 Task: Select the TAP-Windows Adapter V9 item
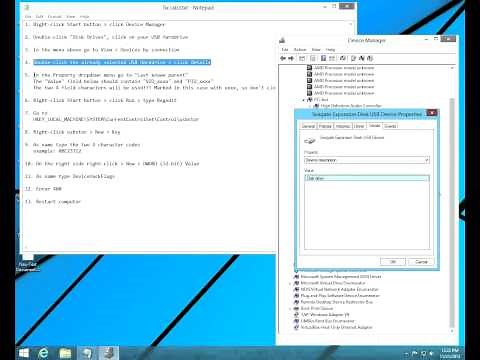pos(325,315)
